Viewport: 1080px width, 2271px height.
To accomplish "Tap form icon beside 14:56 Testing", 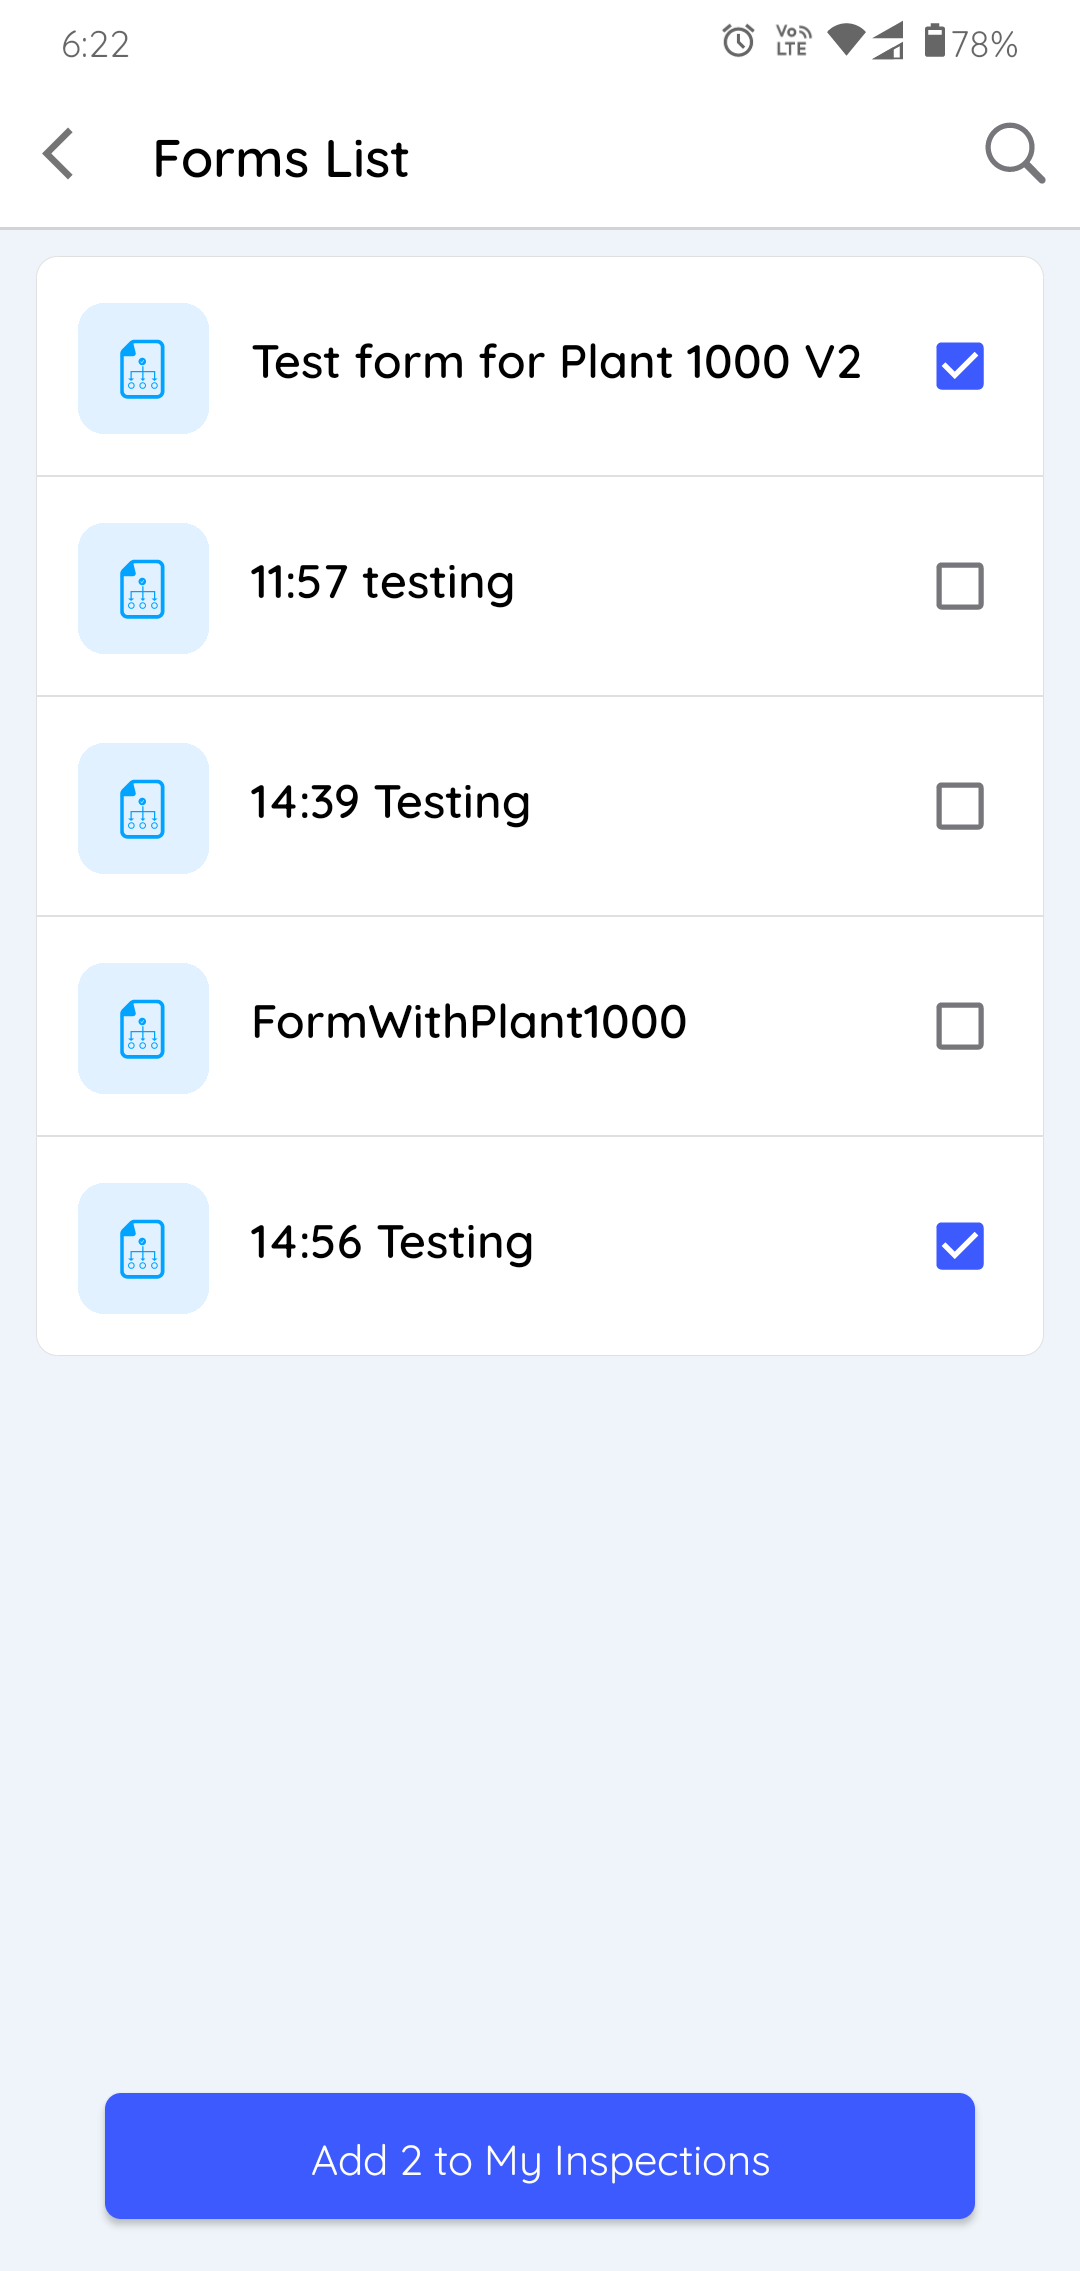I will (143, 1248).
